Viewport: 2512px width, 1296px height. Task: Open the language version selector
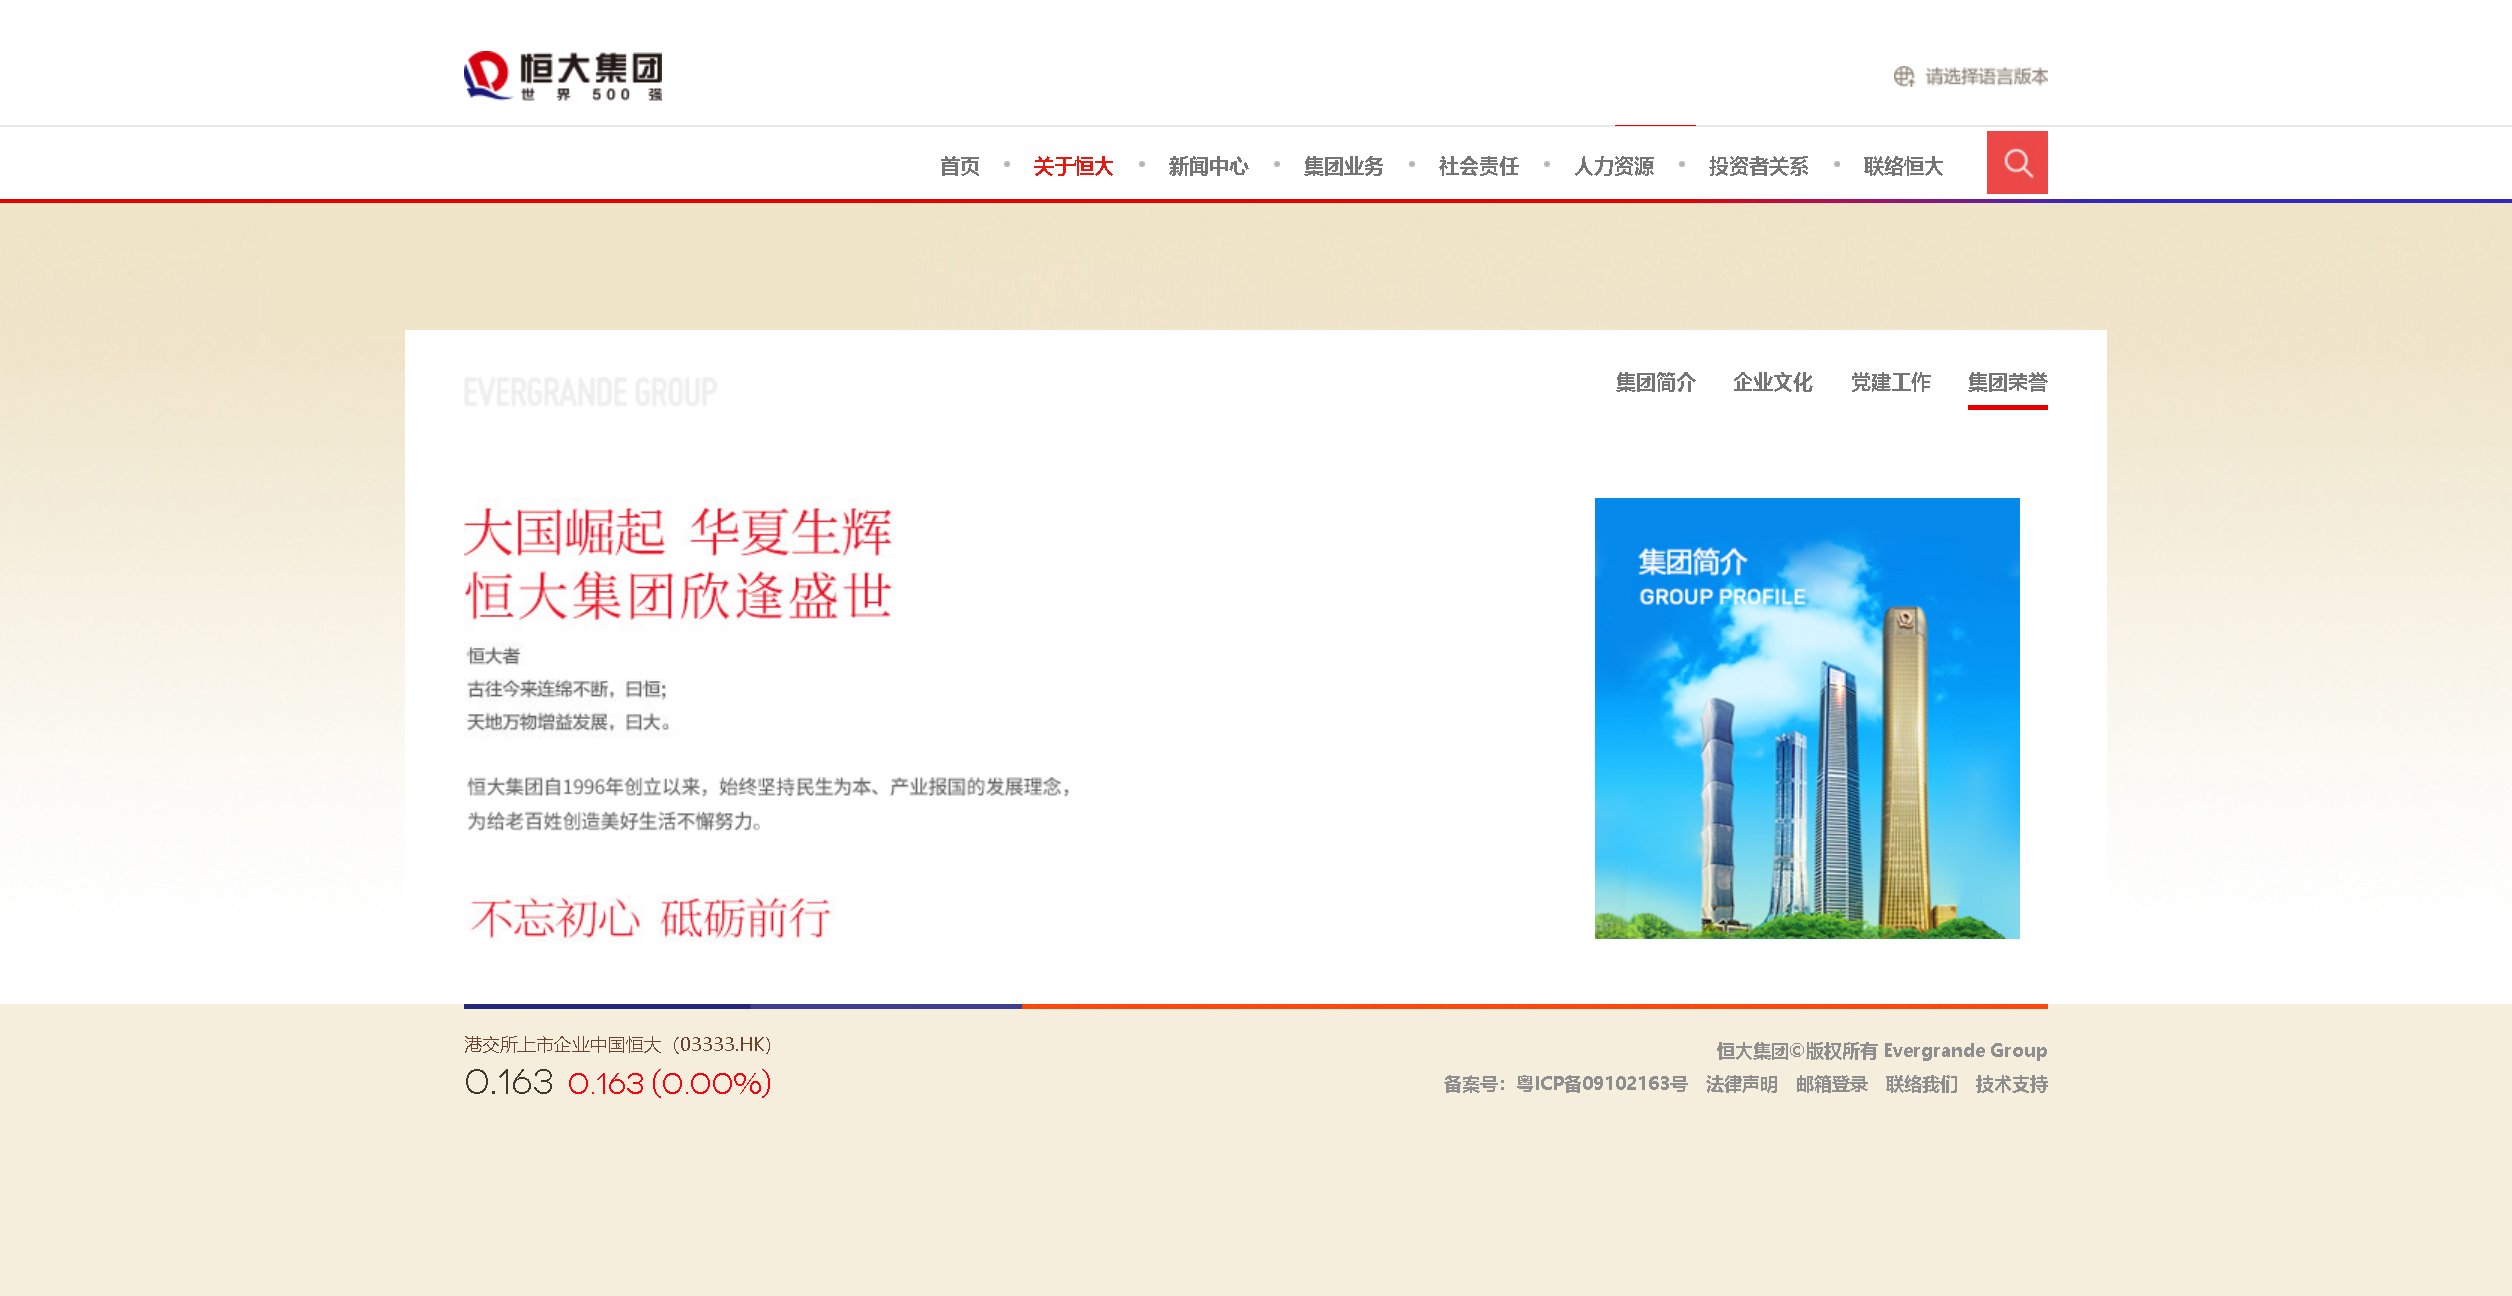[1986, 77]
